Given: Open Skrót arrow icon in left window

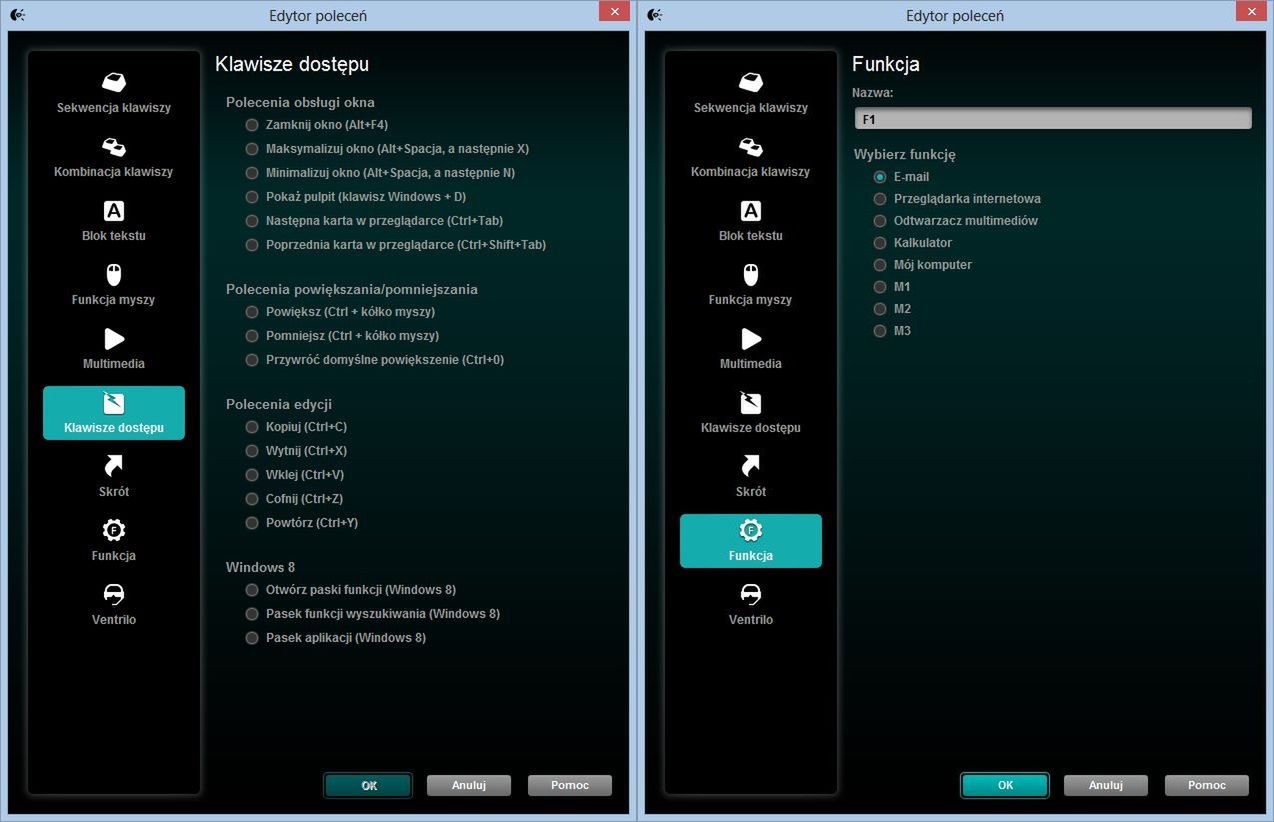Looking at the screenshot, I should pos(114,466).
